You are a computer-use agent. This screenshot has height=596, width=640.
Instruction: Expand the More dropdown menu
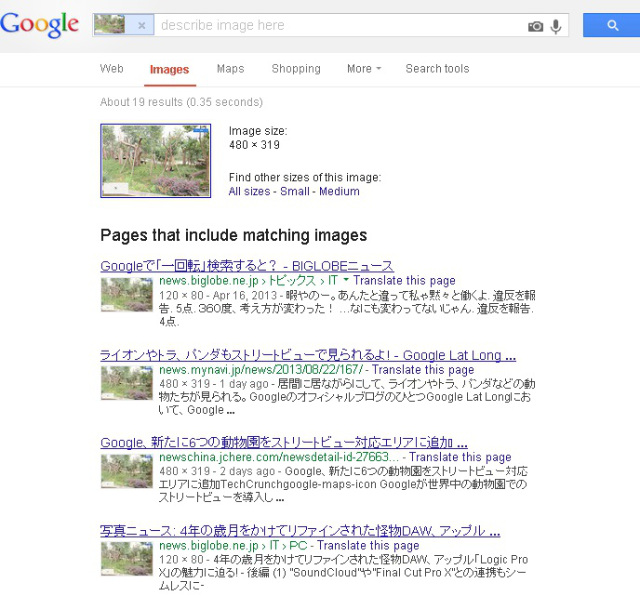[364, 69]
